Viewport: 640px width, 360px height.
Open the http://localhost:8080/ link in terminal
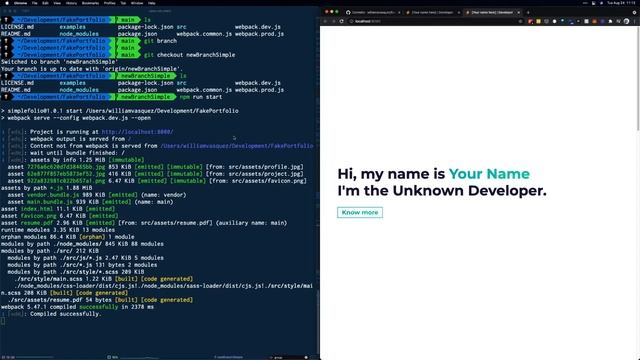pyautogui.click(x=137, y=132)
